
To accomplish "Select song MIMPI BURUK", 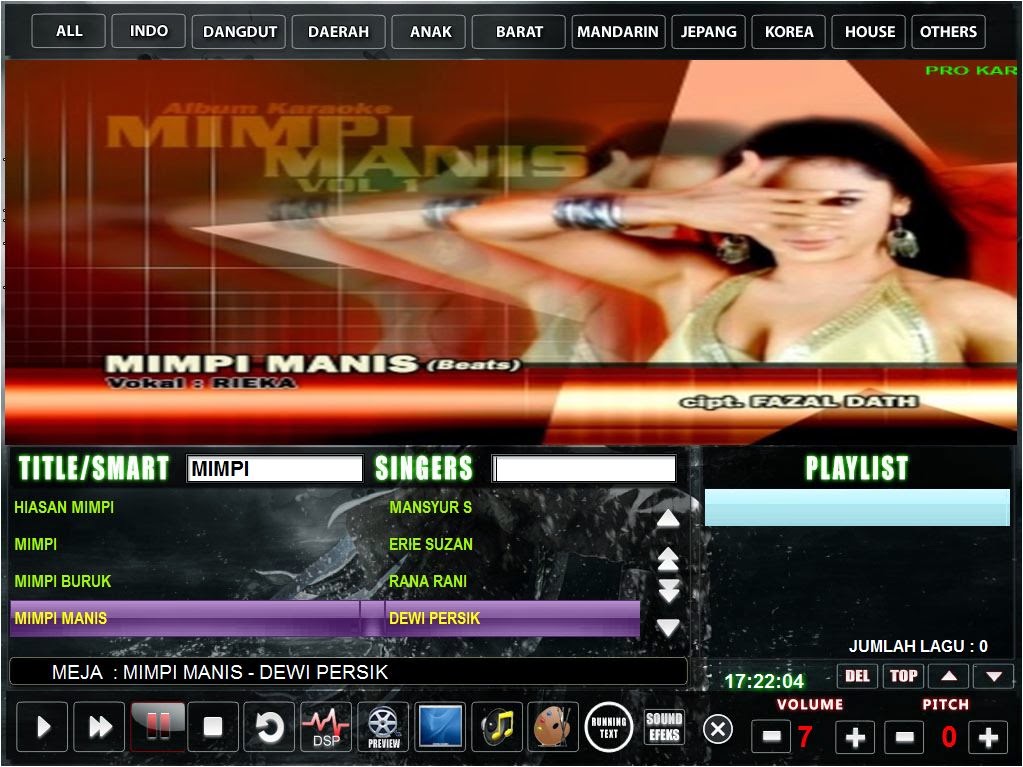I will 63,581.
